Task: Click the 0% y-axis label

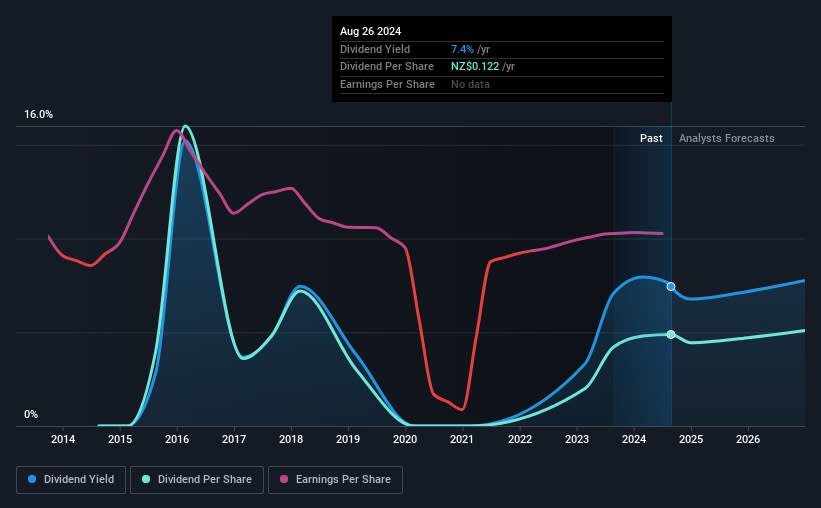Action: click(31, 414)
